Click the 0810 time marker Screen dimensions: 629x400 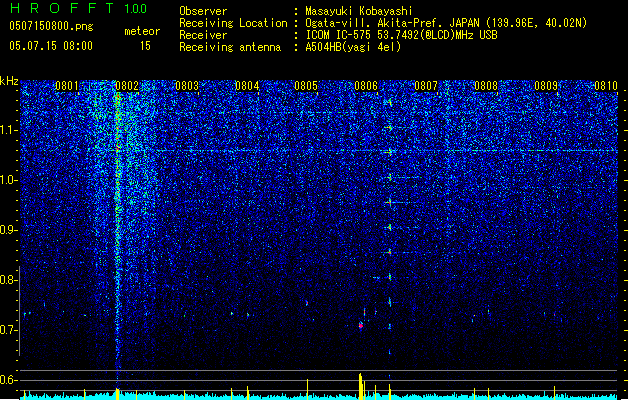[x=606, y=86]
